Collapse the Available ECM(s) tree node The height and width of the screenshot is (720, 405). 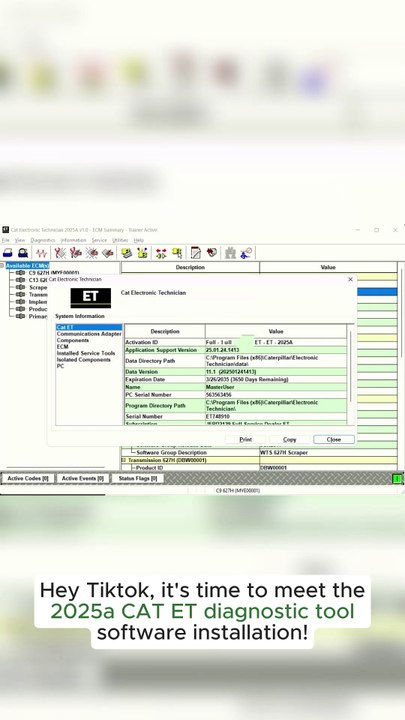pos(2,265)
